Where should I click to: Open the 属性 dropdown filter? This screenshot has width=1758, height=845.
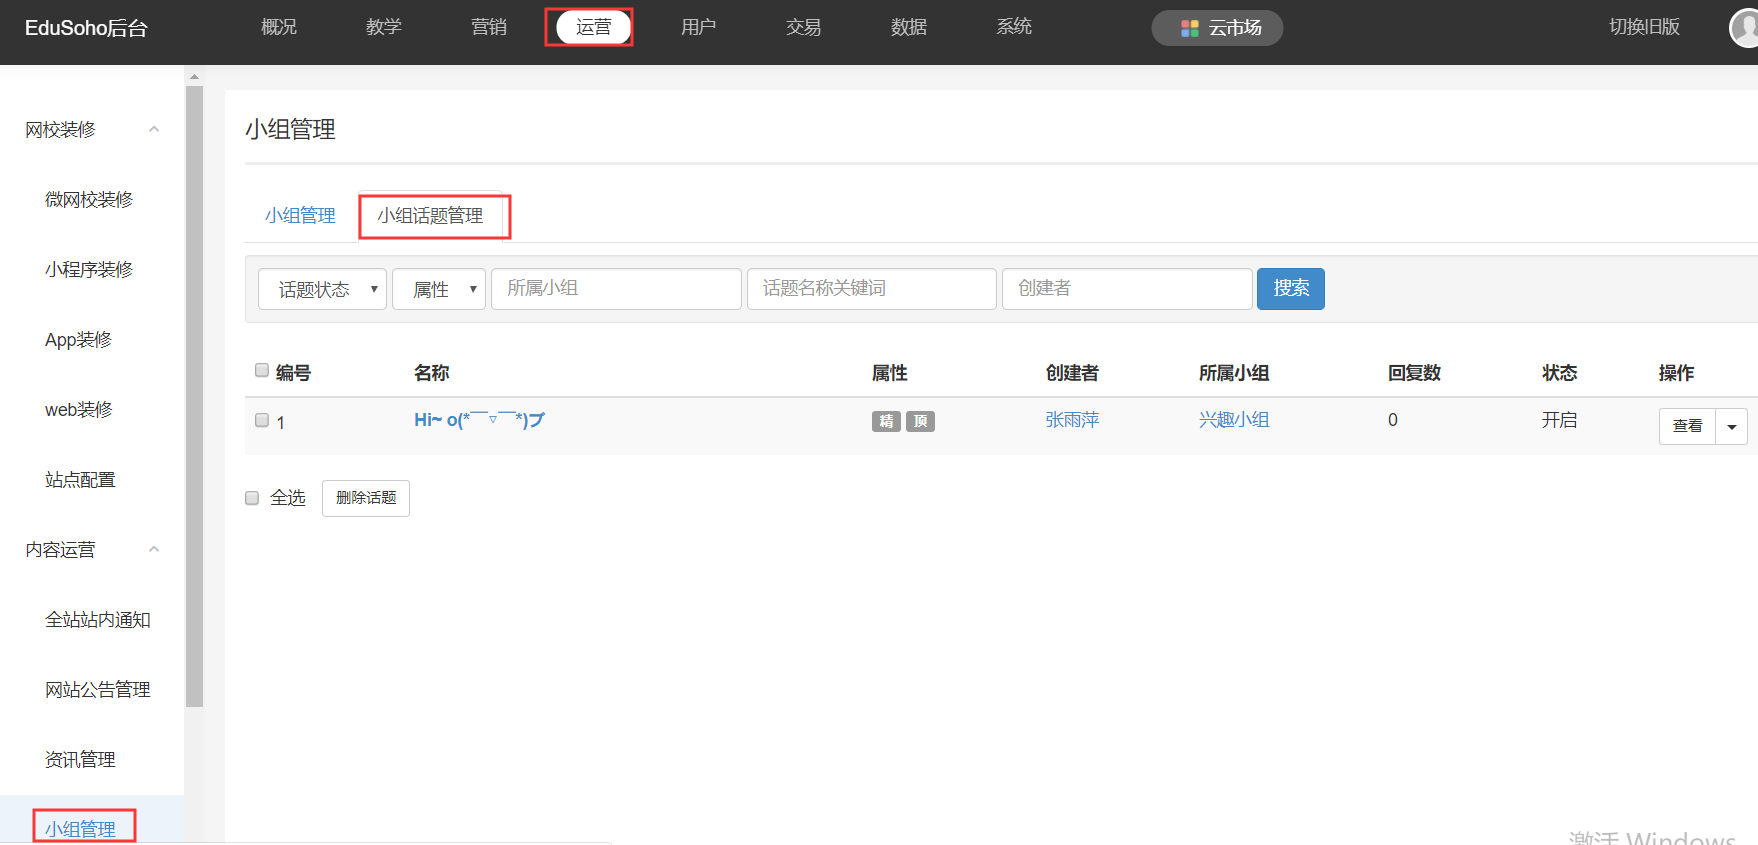pos(438,289)
